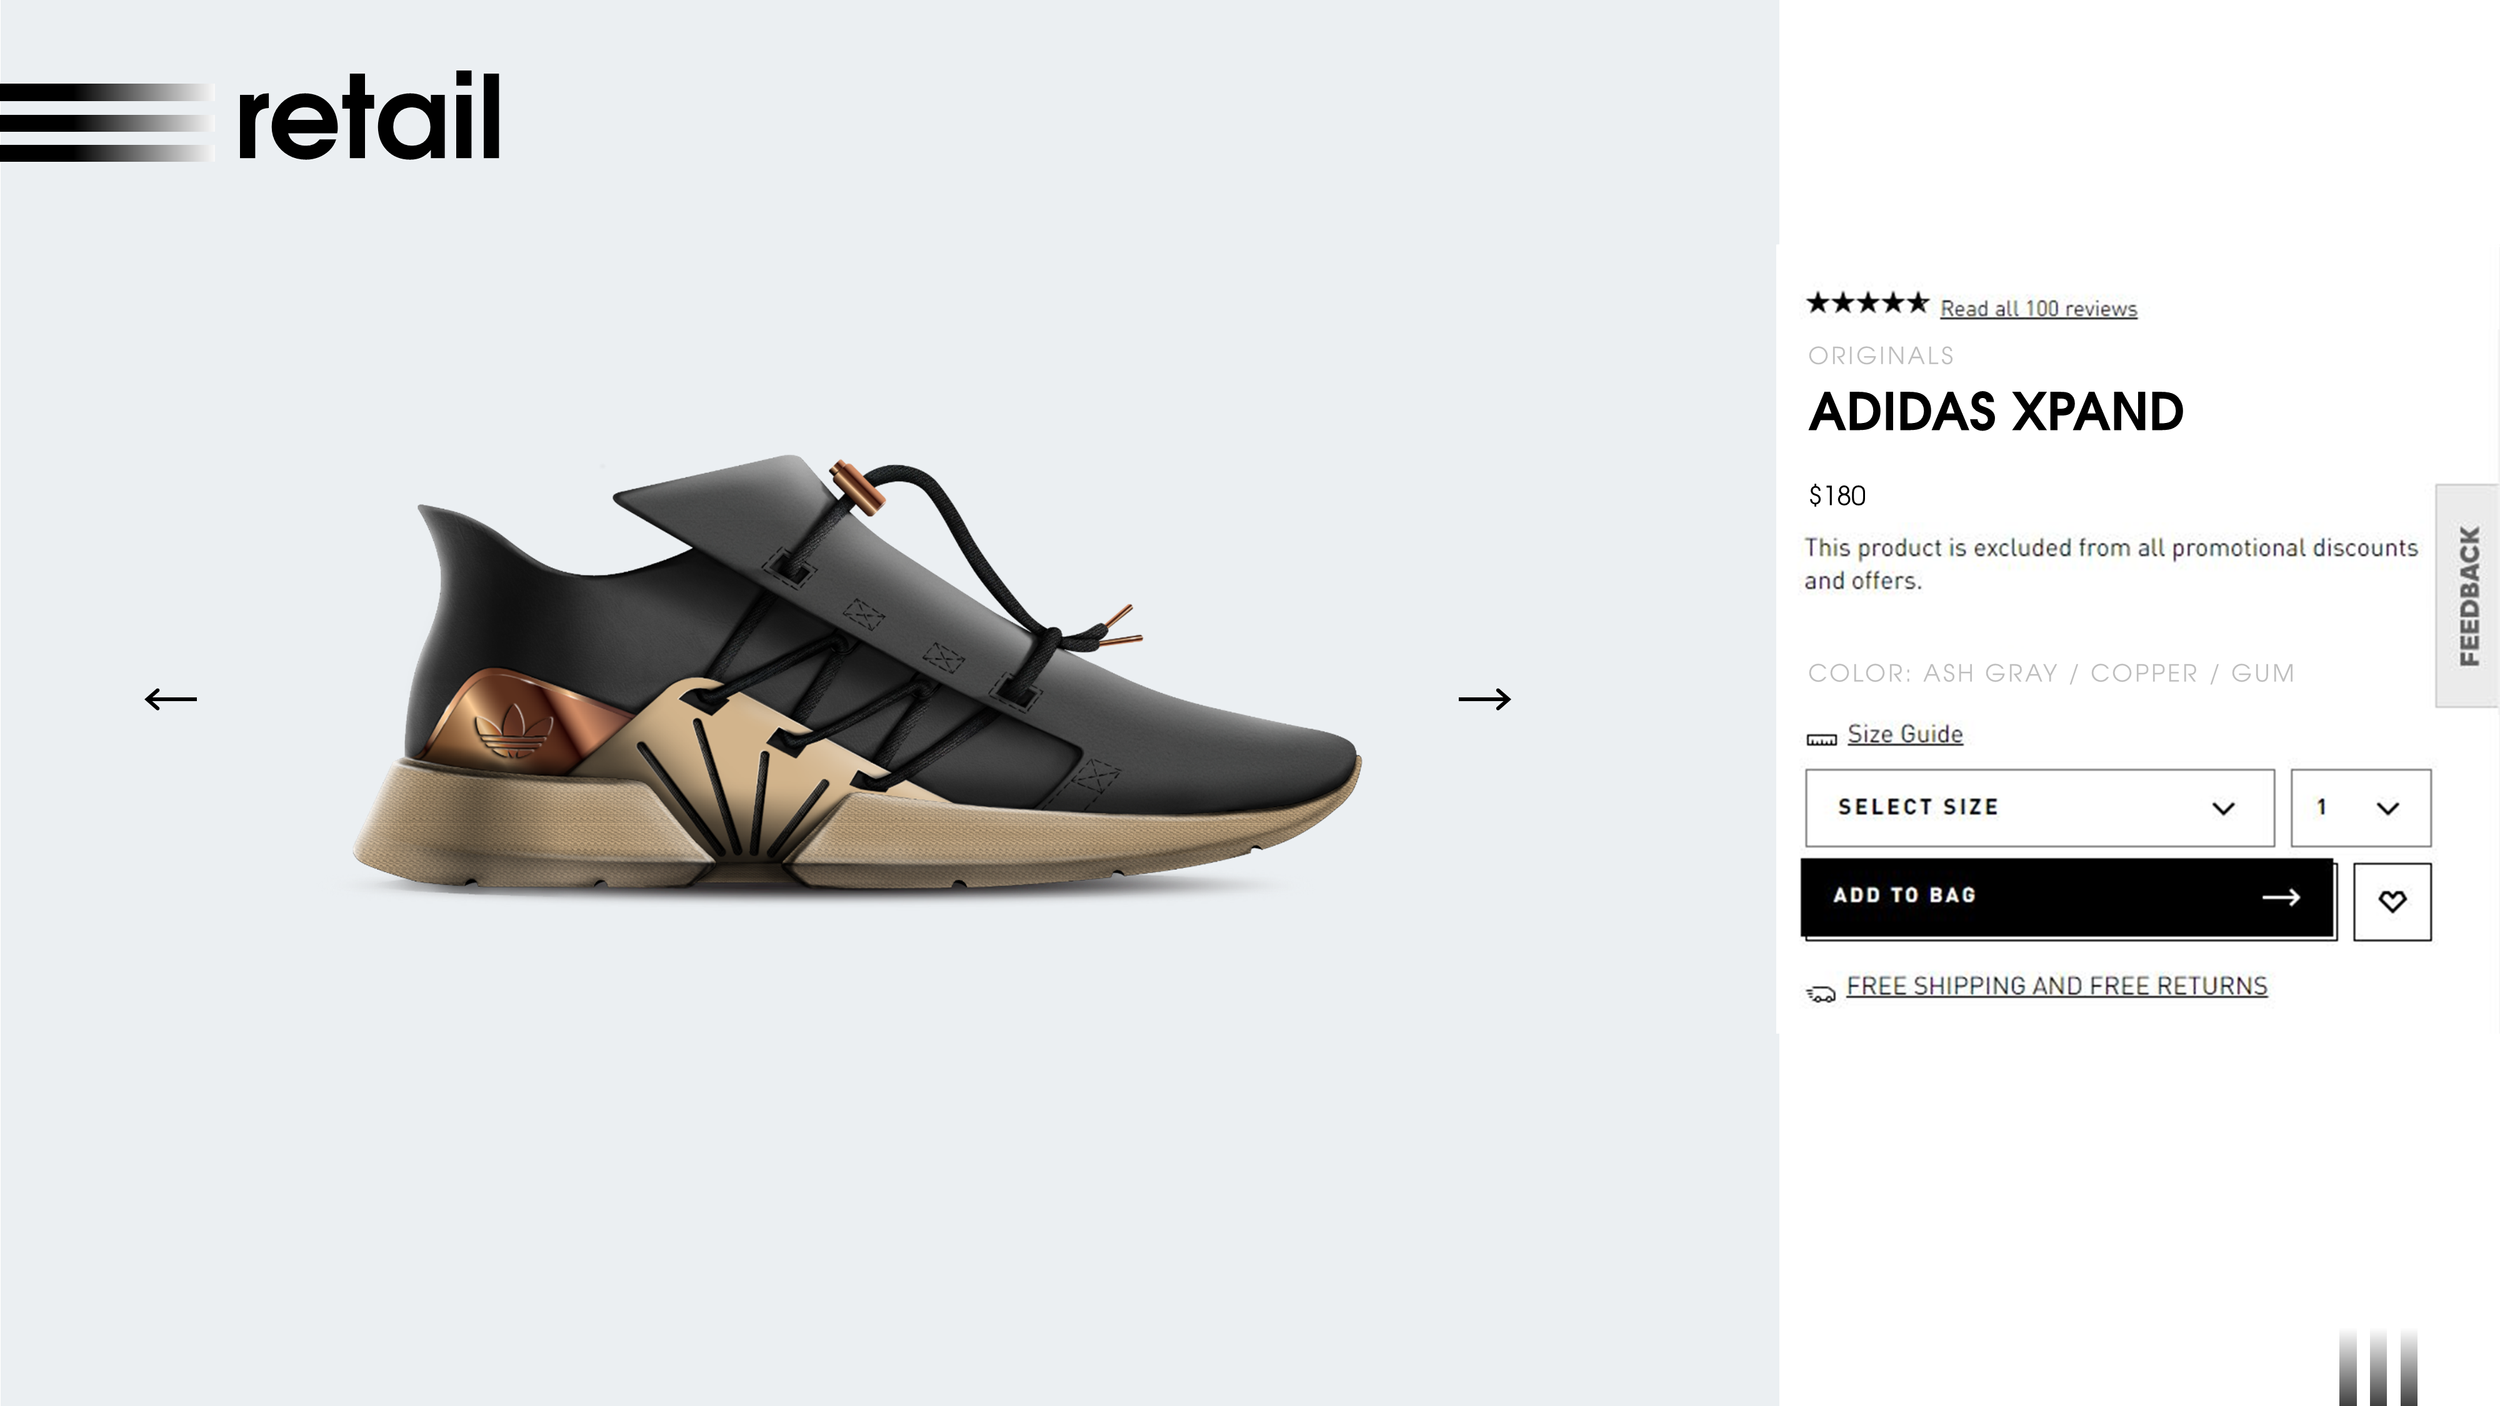Open the quantity dropdown showing 1
Screen dimensions: 2500x1406
coord(2361,807)
